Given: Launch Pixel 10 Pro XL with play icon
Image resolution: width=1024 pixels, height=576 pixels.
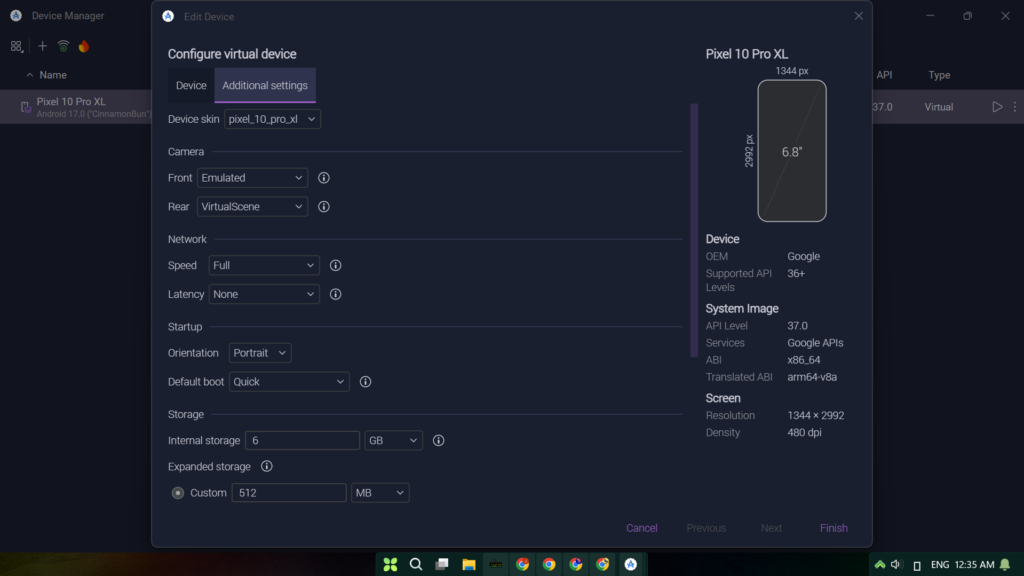Looking at the screenshot, I should coord(997,106).
